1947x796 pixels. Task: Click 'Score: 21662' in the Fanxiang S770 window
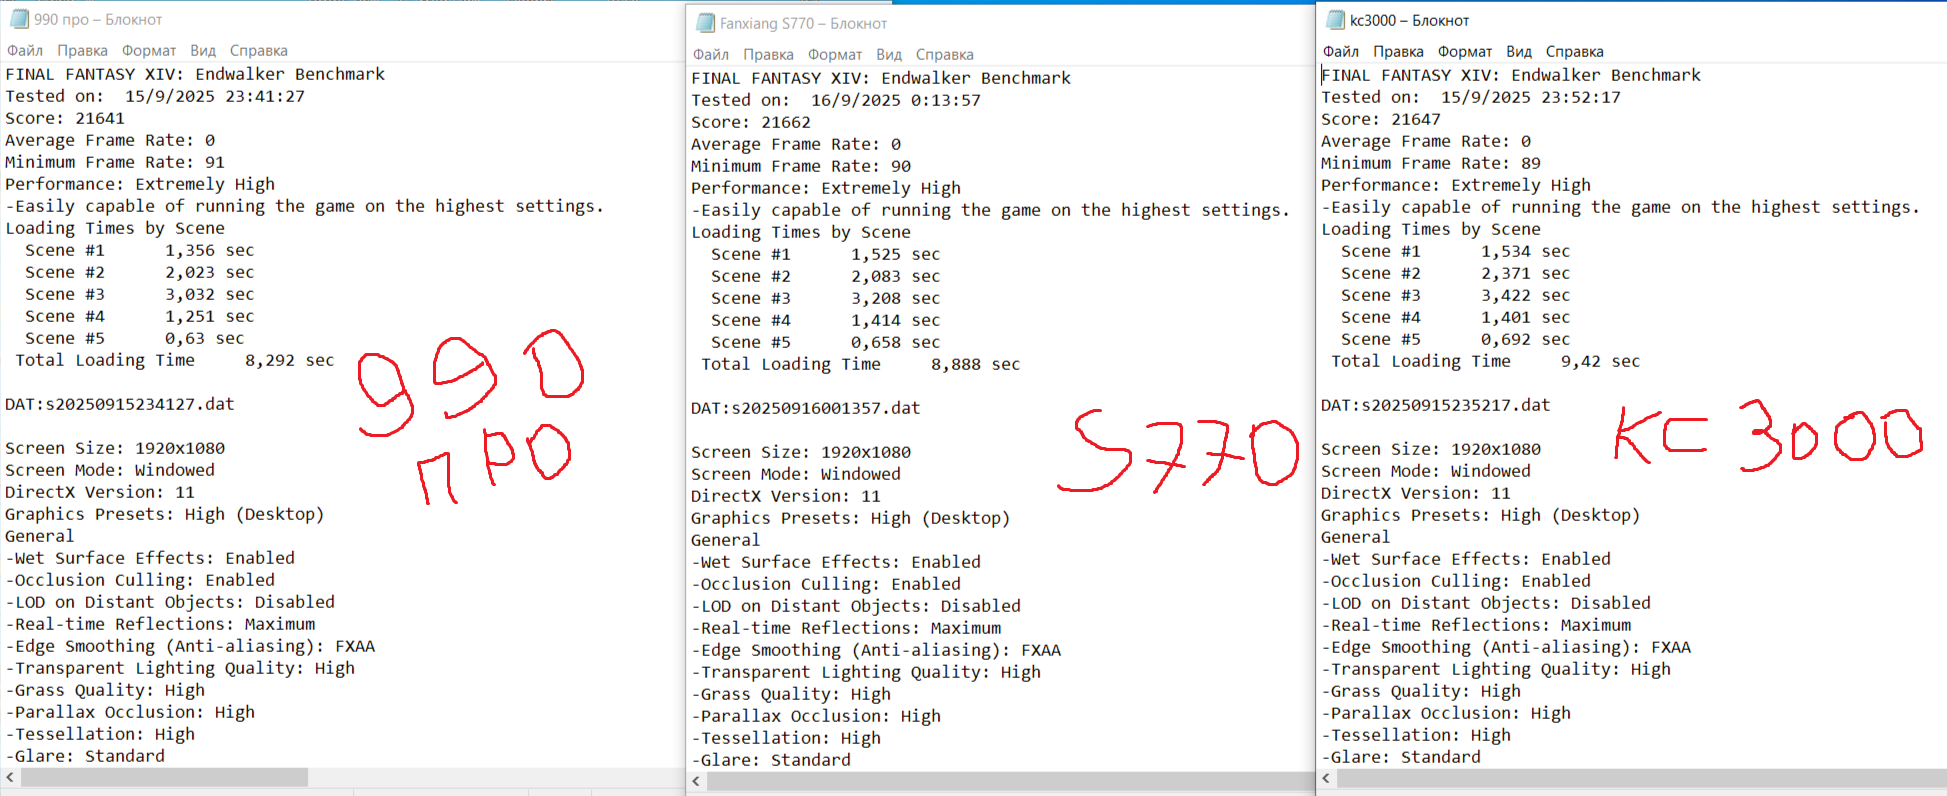click(x=751, y=122)
